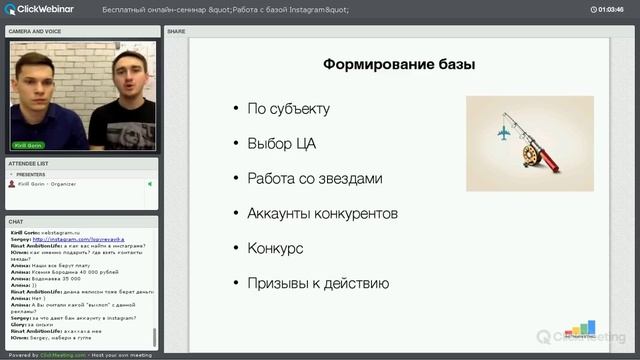Click the elapsed time 01:03:46

[x=611, y=9]
